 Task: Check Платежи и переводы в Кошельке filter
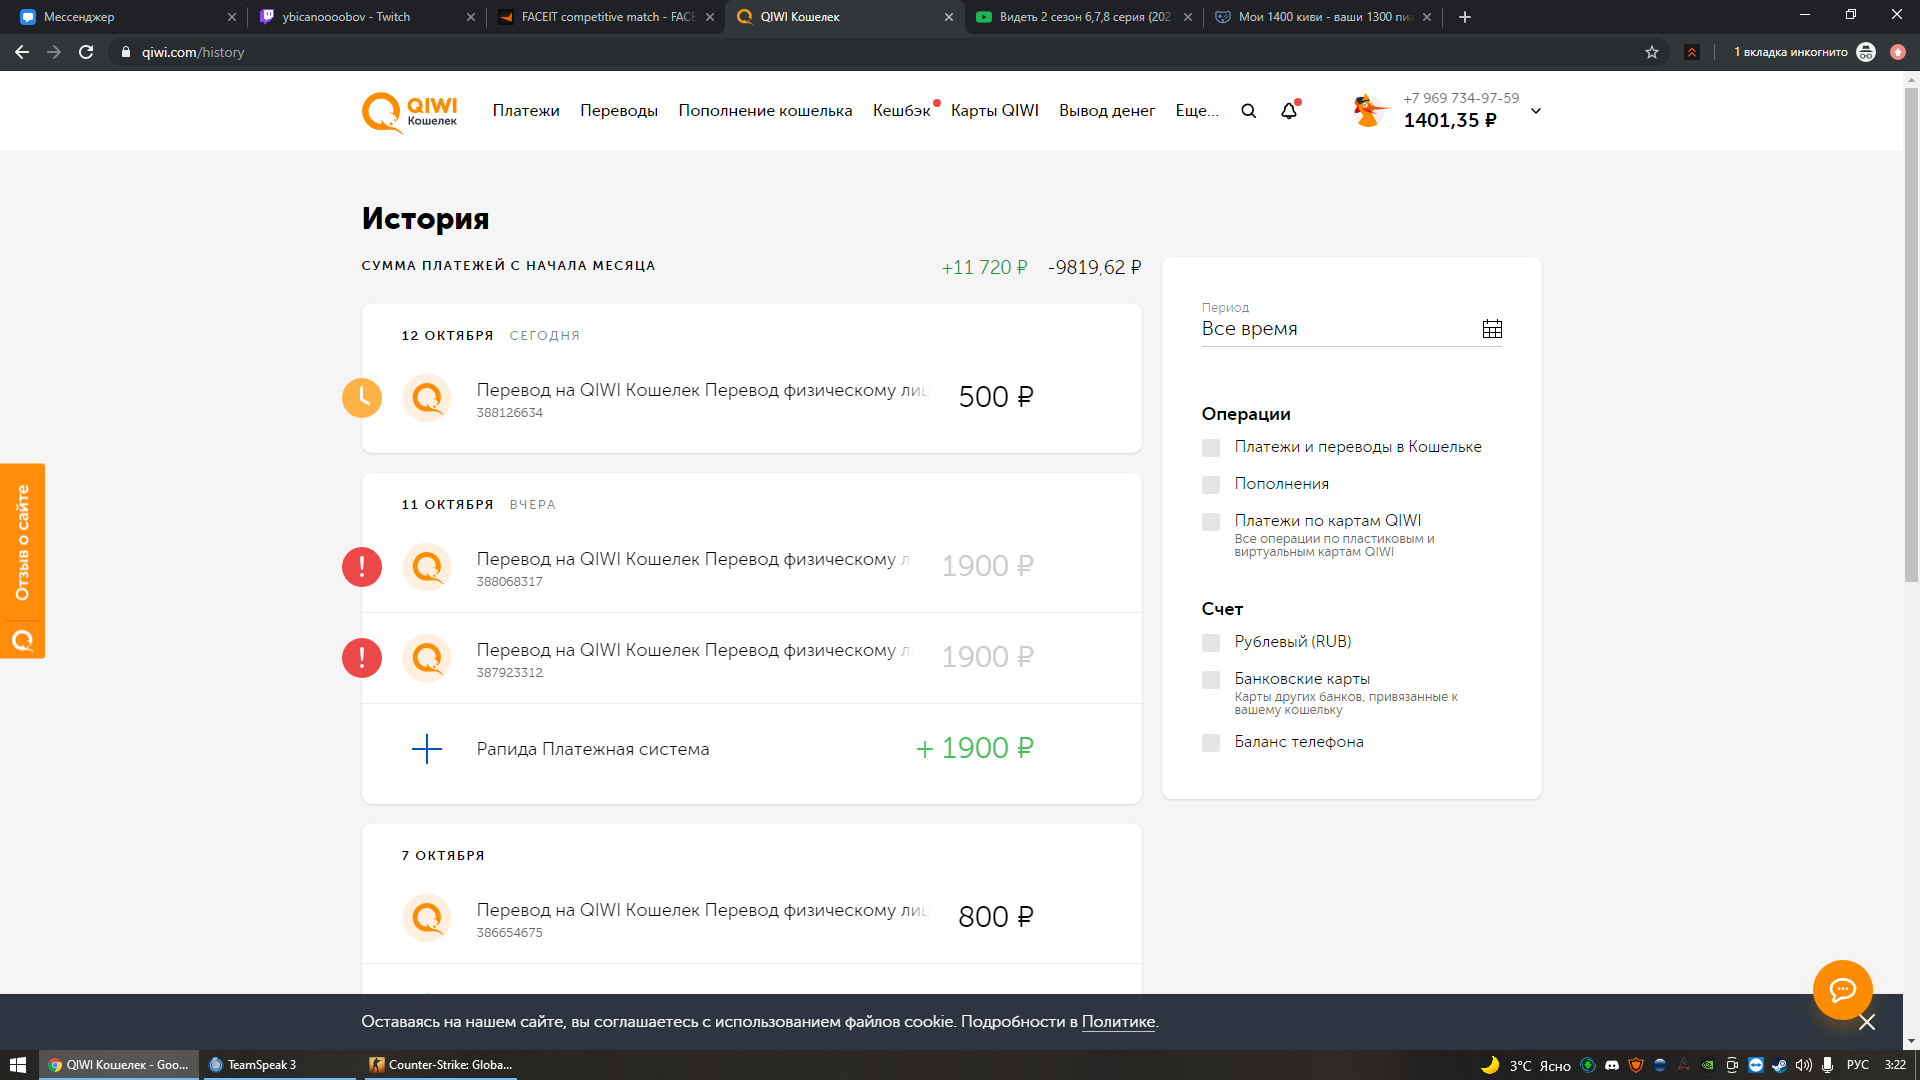coord(1211,448)
